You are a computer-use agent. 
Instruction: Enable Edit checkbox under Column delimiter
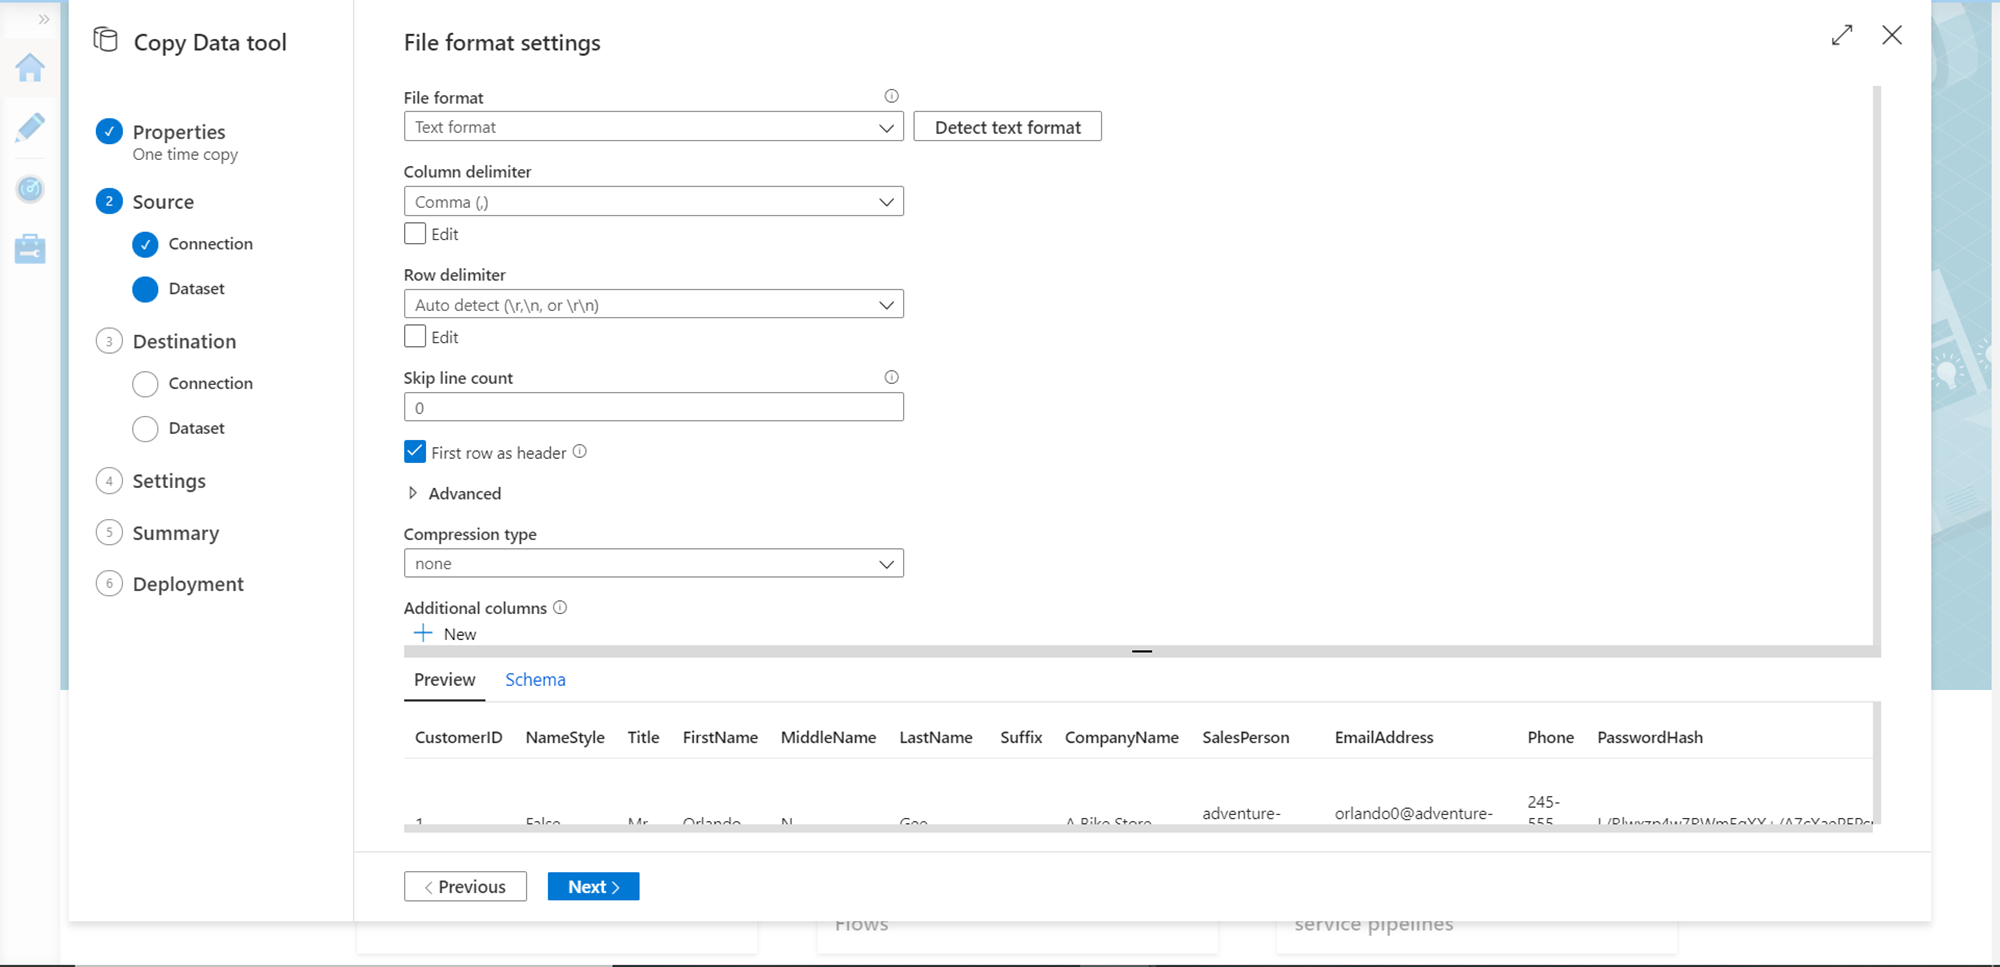(x=415, y=234)
